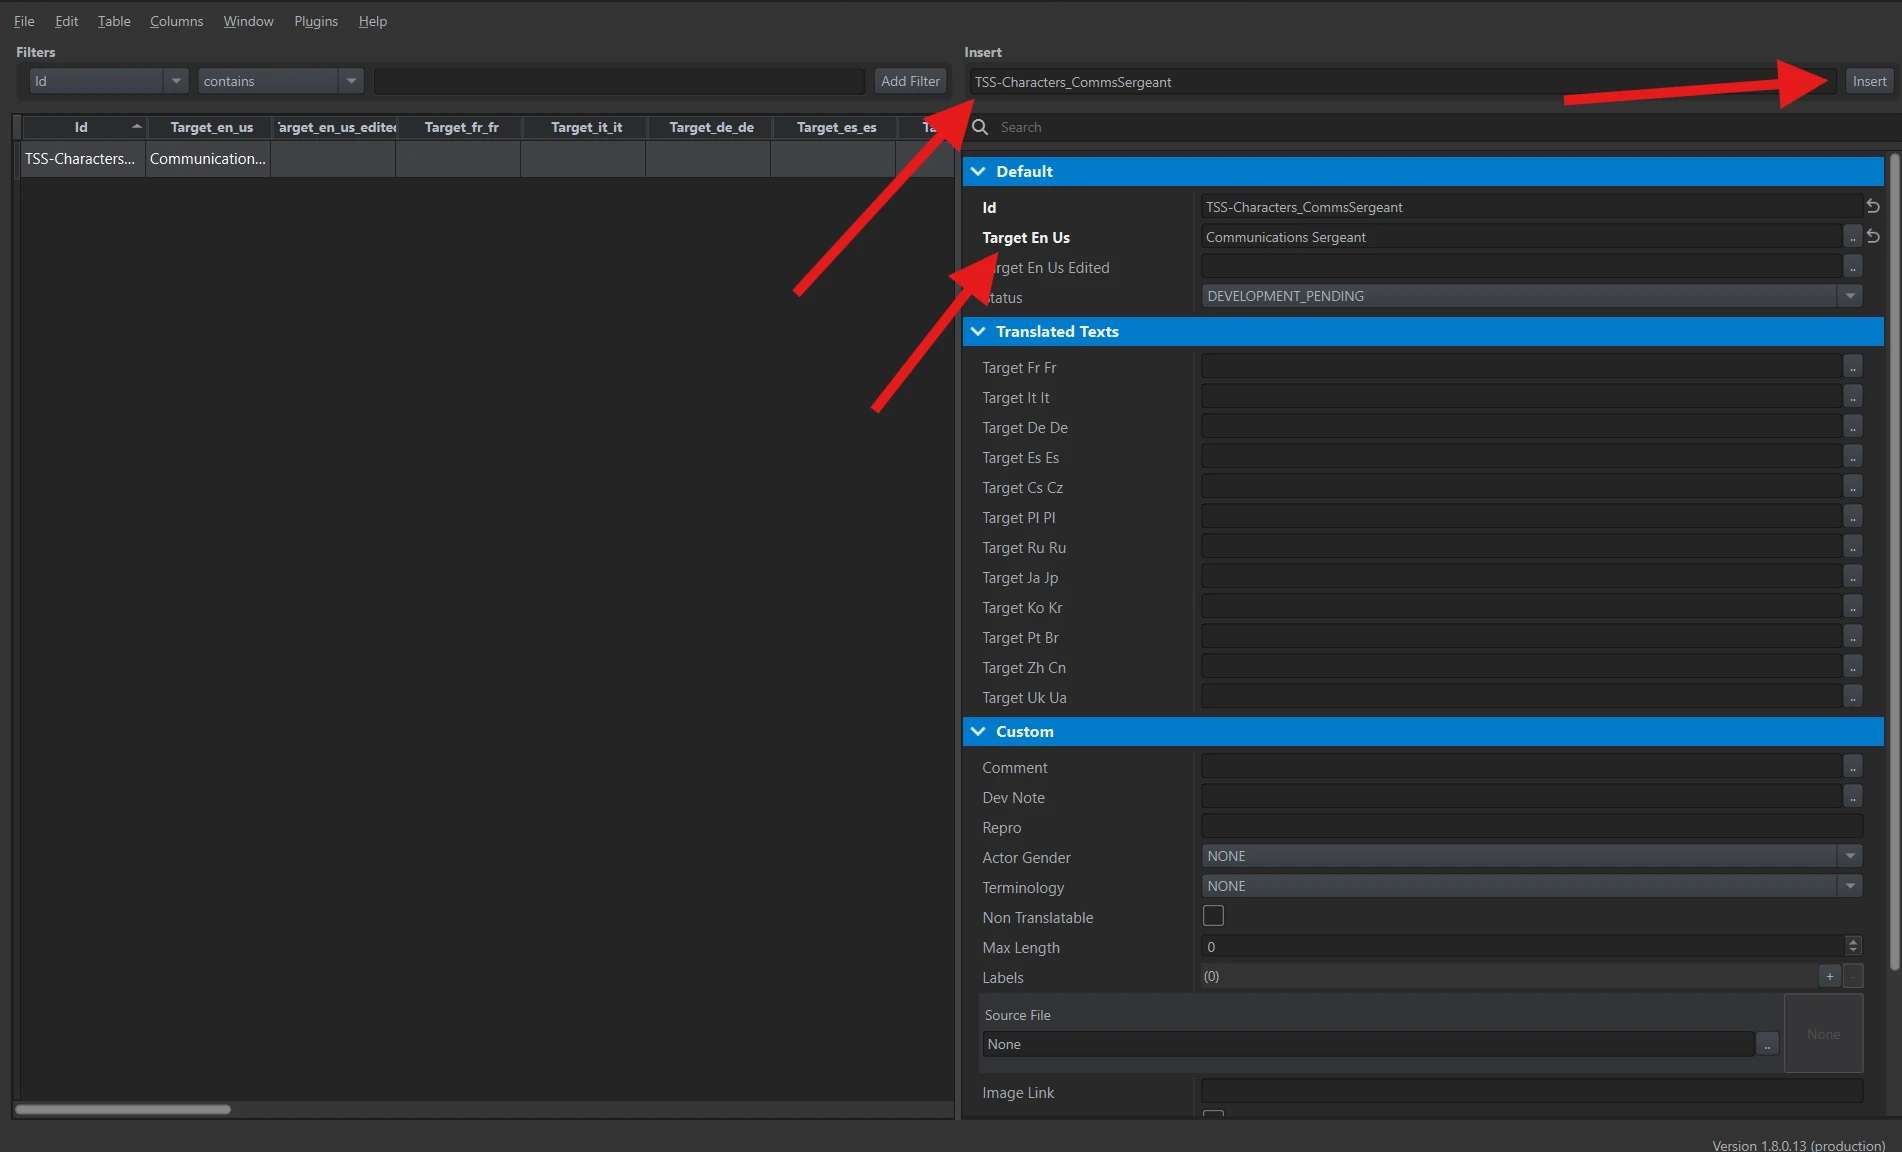This screenshot has width=1902, height=1152.
Task: Open the Help menu
Action: pyautogui.click(x=373, y=21)
